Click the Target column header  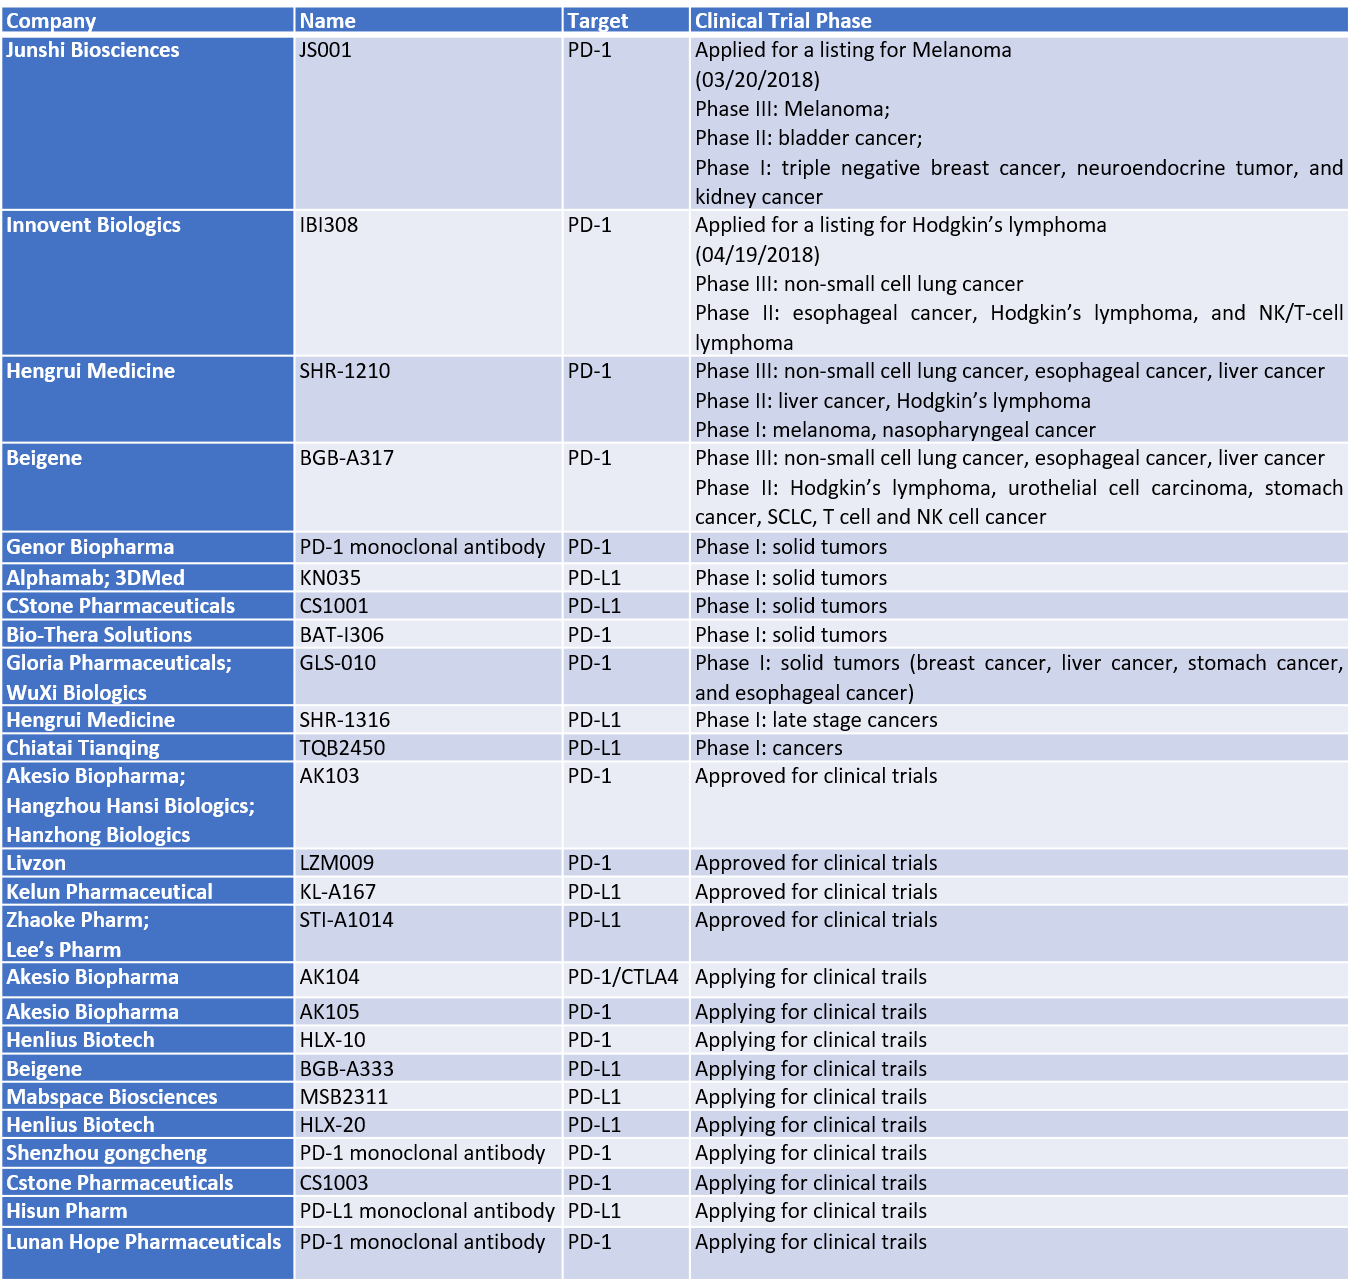pyautogui.click(x=626, y=20)
